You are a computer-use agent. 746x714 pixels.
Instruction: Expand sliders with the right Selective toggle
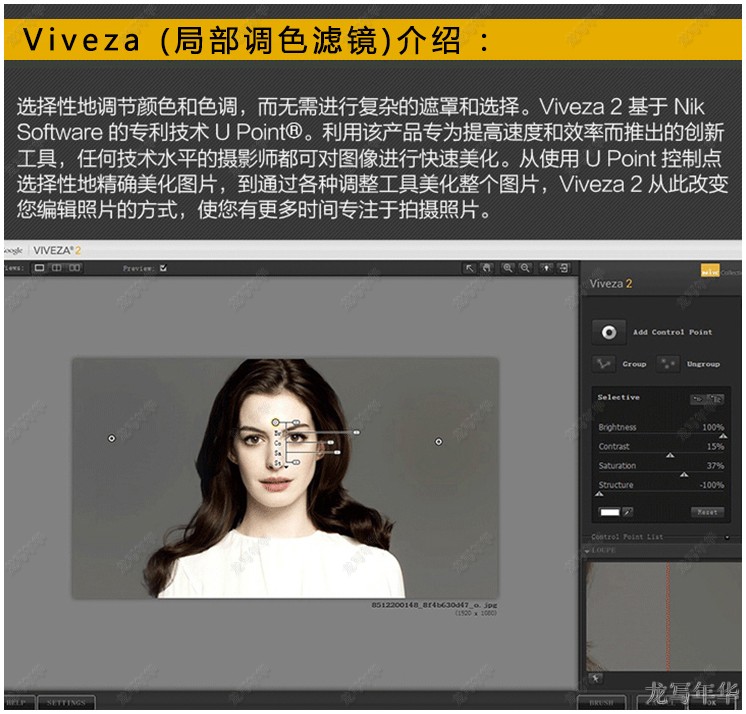715,399
